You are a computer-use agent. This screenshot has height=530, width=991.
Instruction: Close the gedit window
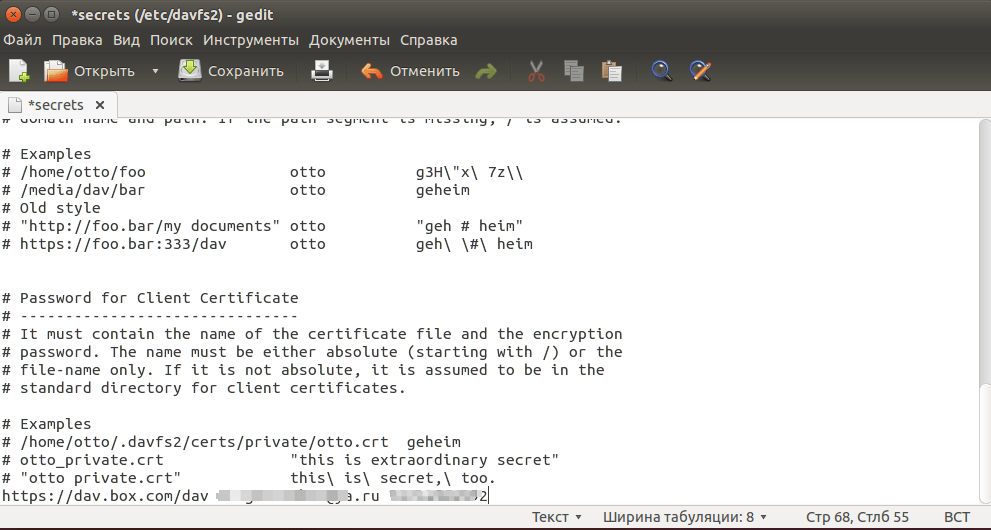pos(13,14)
